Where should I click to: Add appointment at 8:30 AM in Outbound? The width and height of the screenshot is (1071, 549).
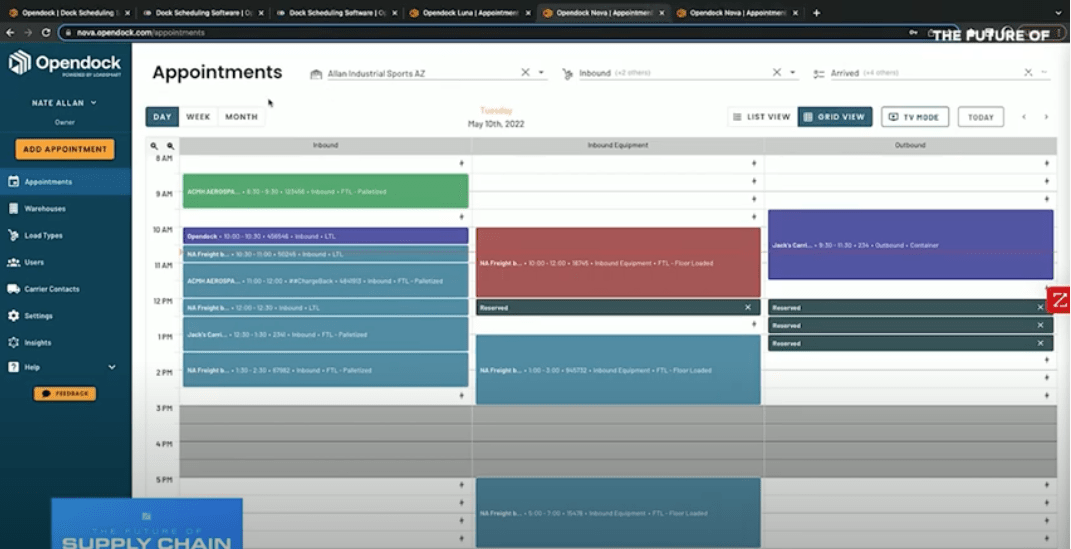(x=1046, y=181)
